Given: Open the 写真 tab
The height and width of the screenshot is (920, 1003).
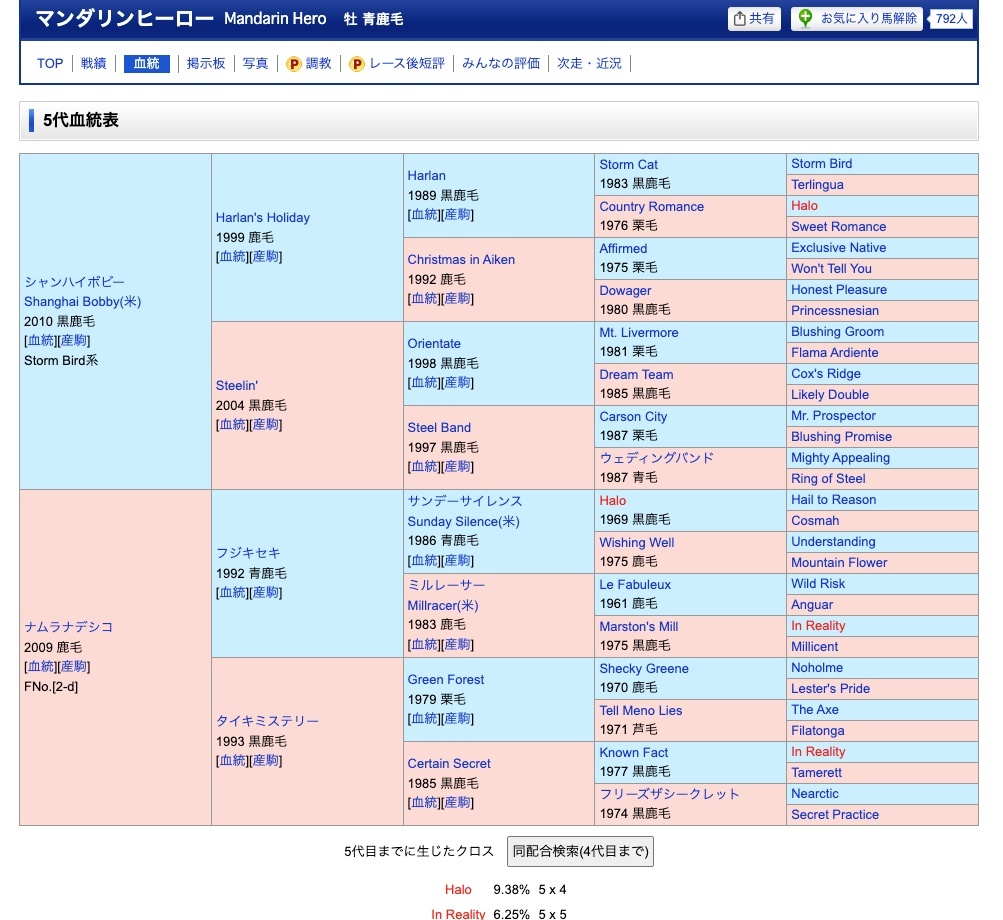Looking at the screenshot, I should [x=255, y=63].
